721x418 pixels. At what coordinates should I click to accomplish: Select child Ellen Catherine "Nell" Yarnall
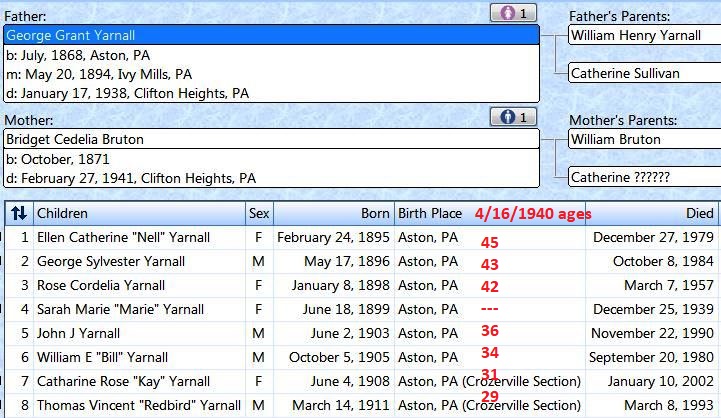pyautogui.click(x=123, y=238)
